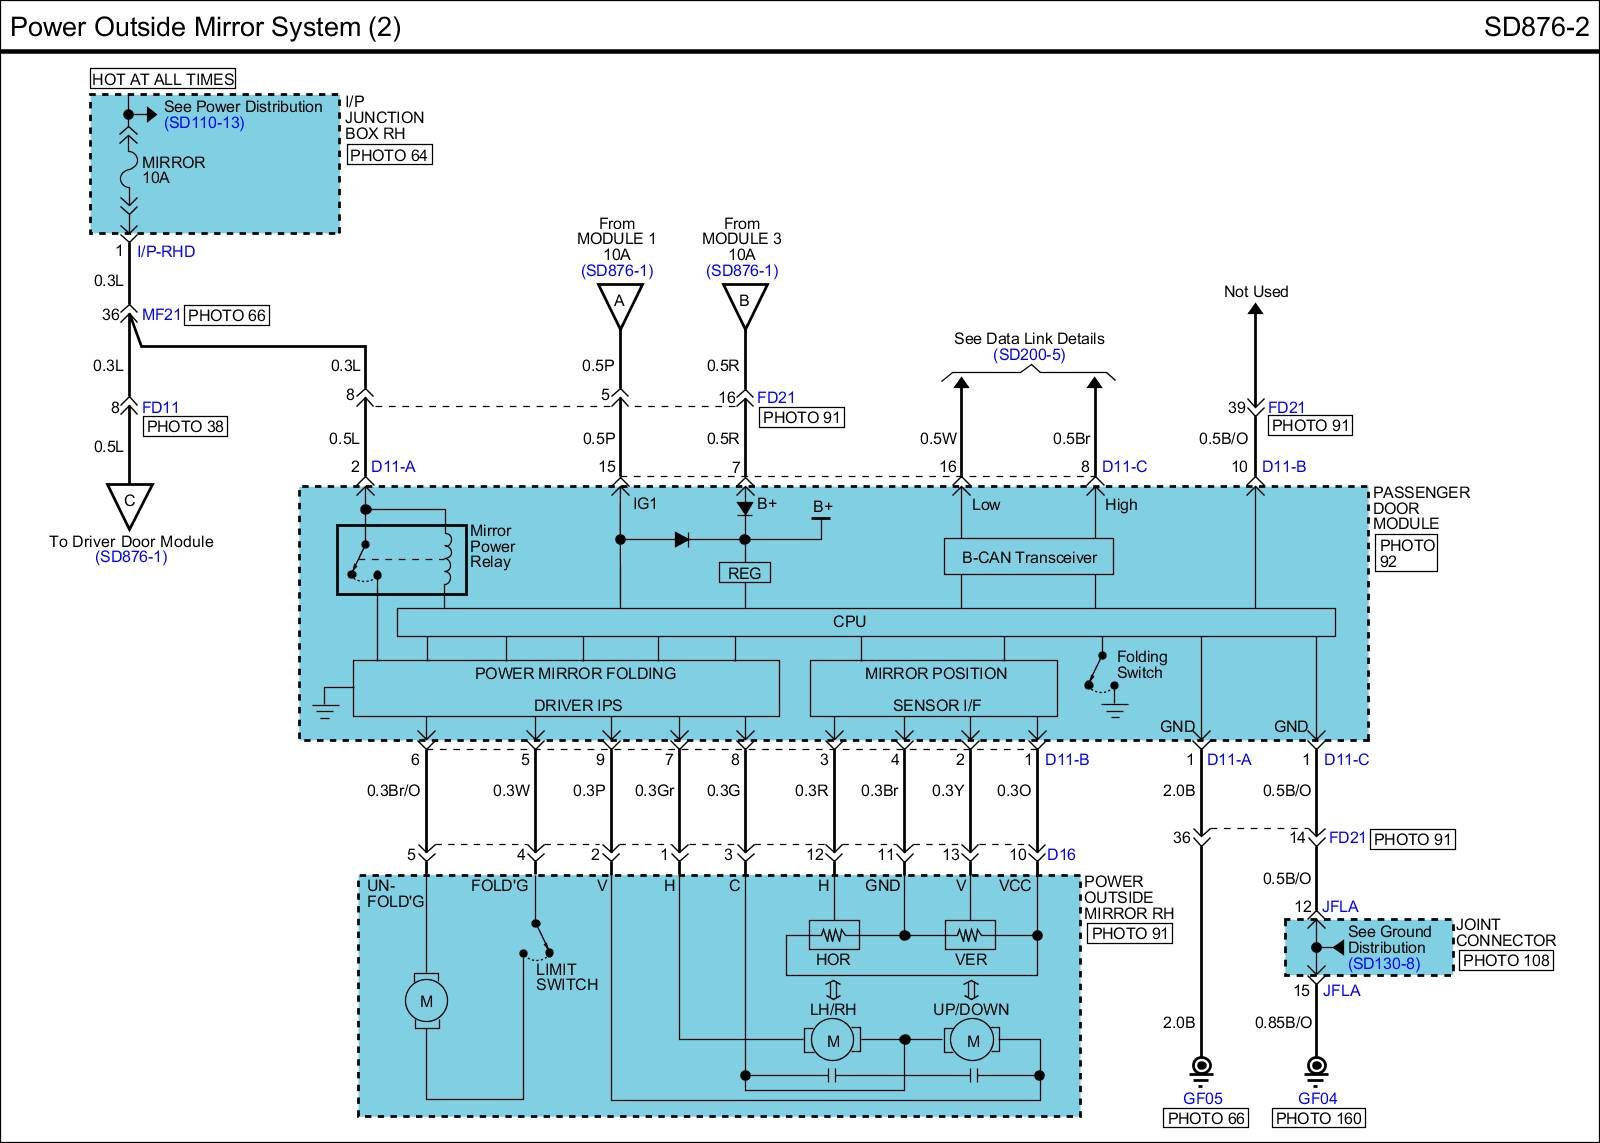Click the GF05 ground point symbol

(x=1203, y=1067)
